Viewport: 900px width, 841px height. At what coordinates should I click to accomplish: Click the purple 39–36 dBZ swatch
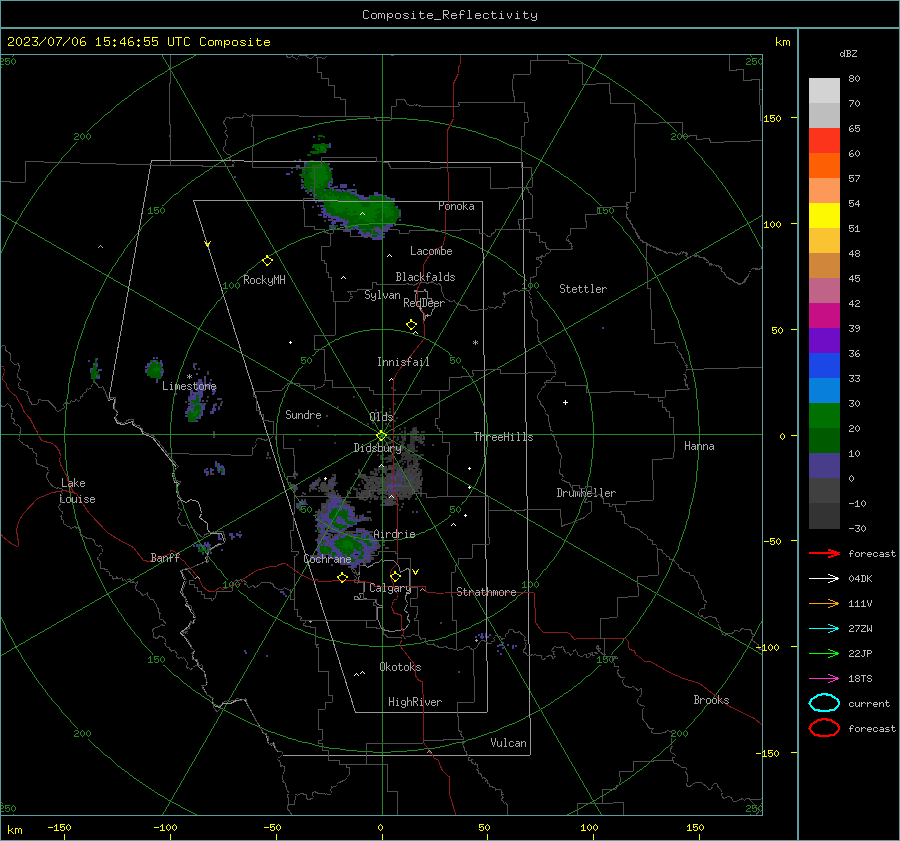[x=824, y=341]
